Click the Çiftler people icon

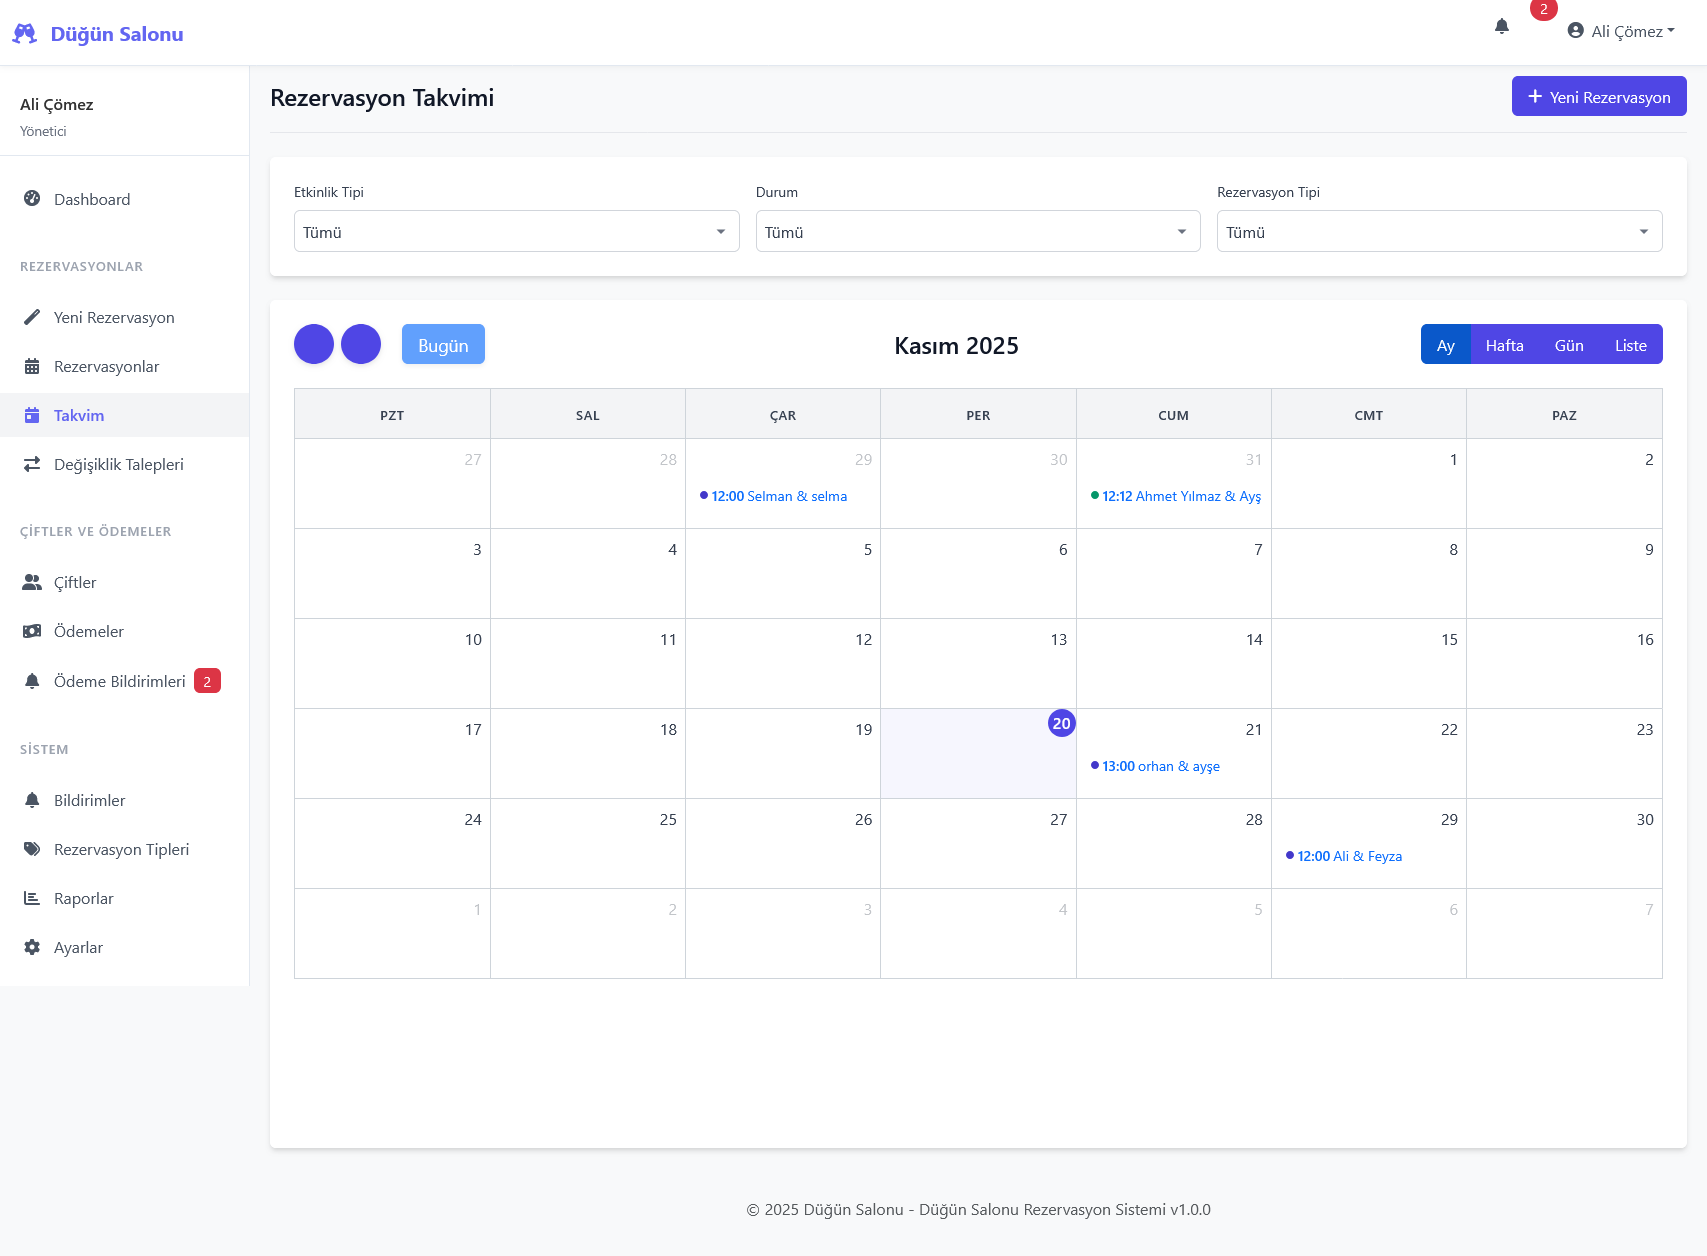coord(32,582)
